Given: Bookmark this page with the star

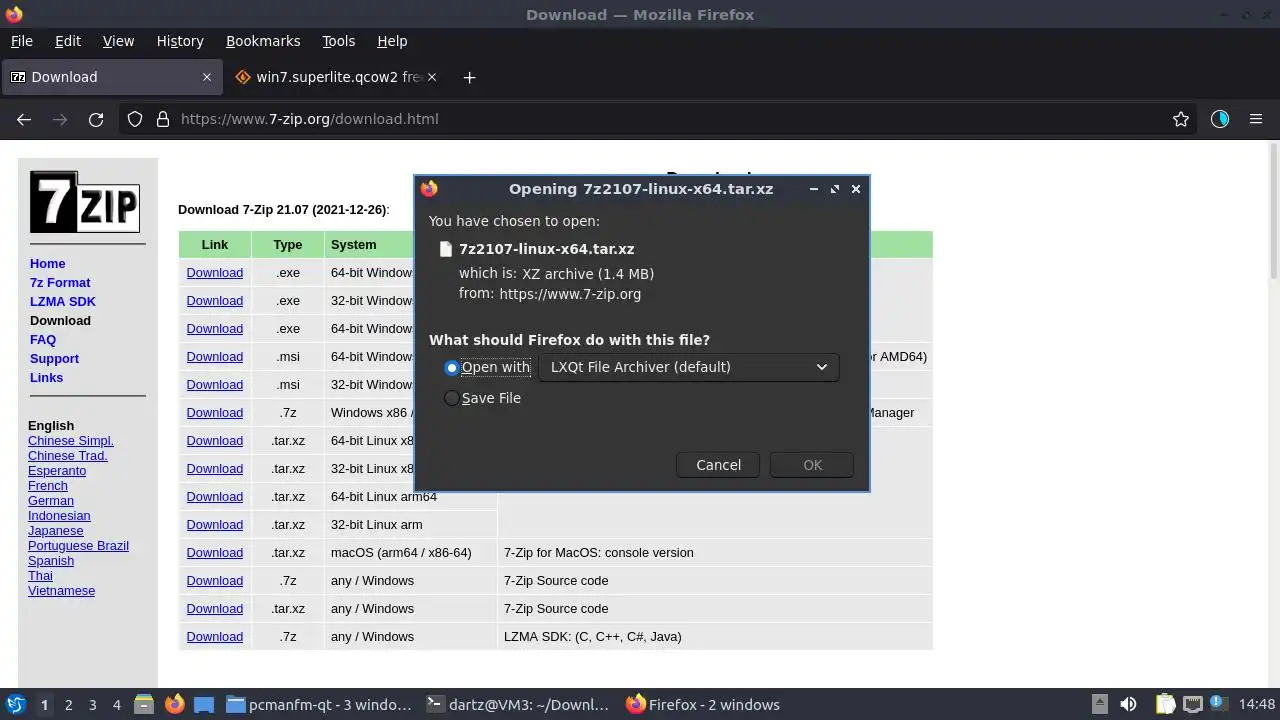Looking at the screenshot, I should [x=1181, y=119].
